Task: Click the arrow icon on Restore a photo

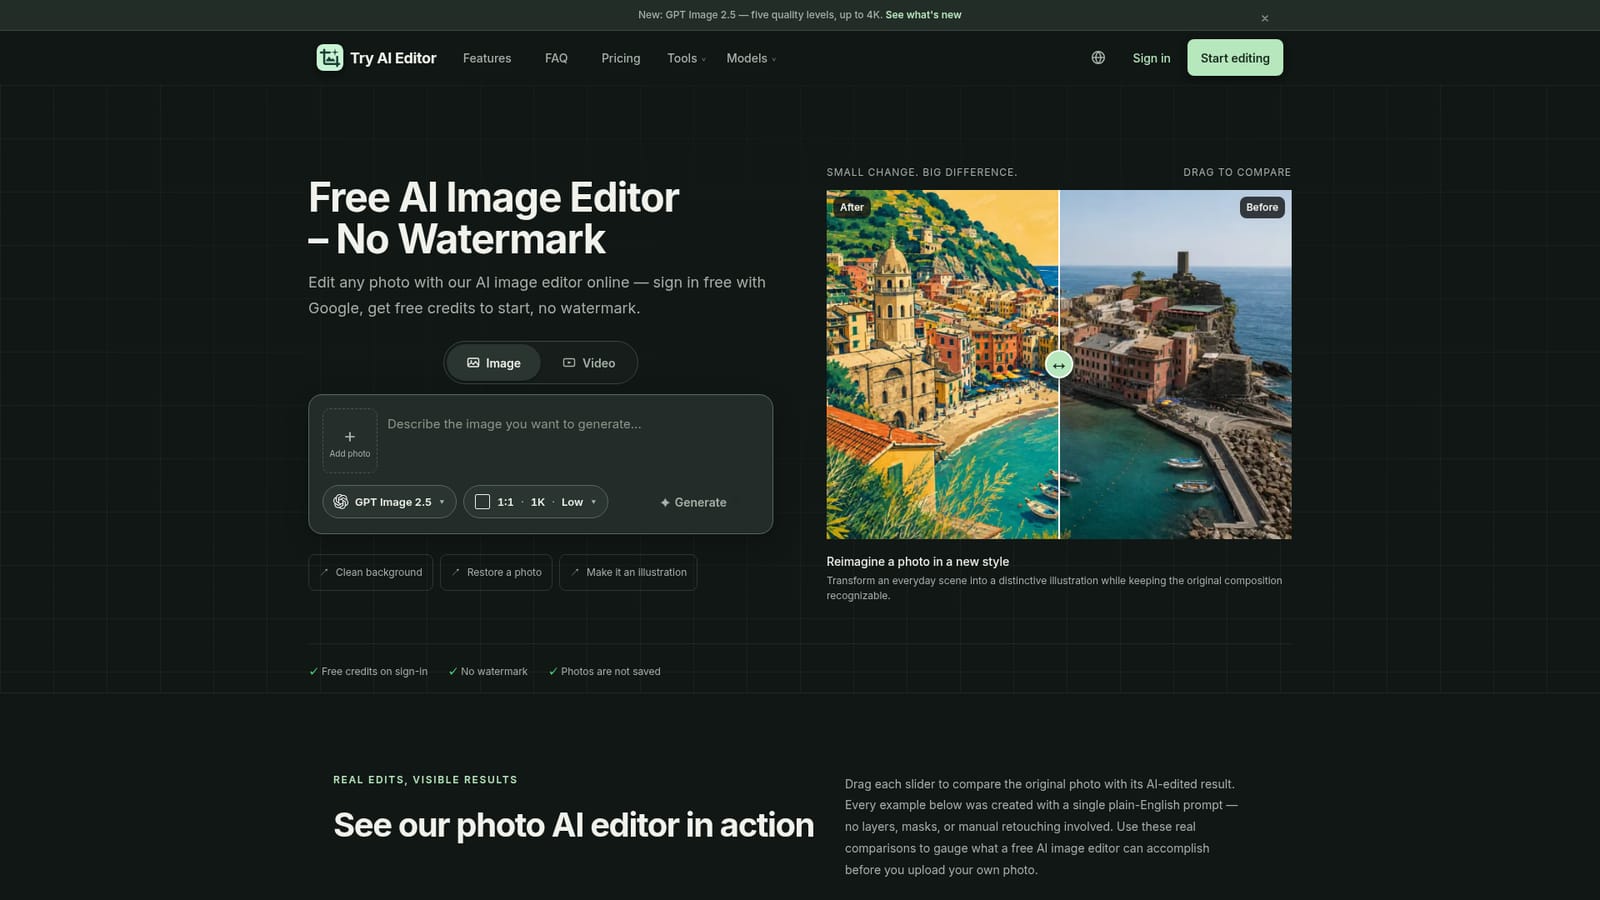Action: click(x=456, y=572)
